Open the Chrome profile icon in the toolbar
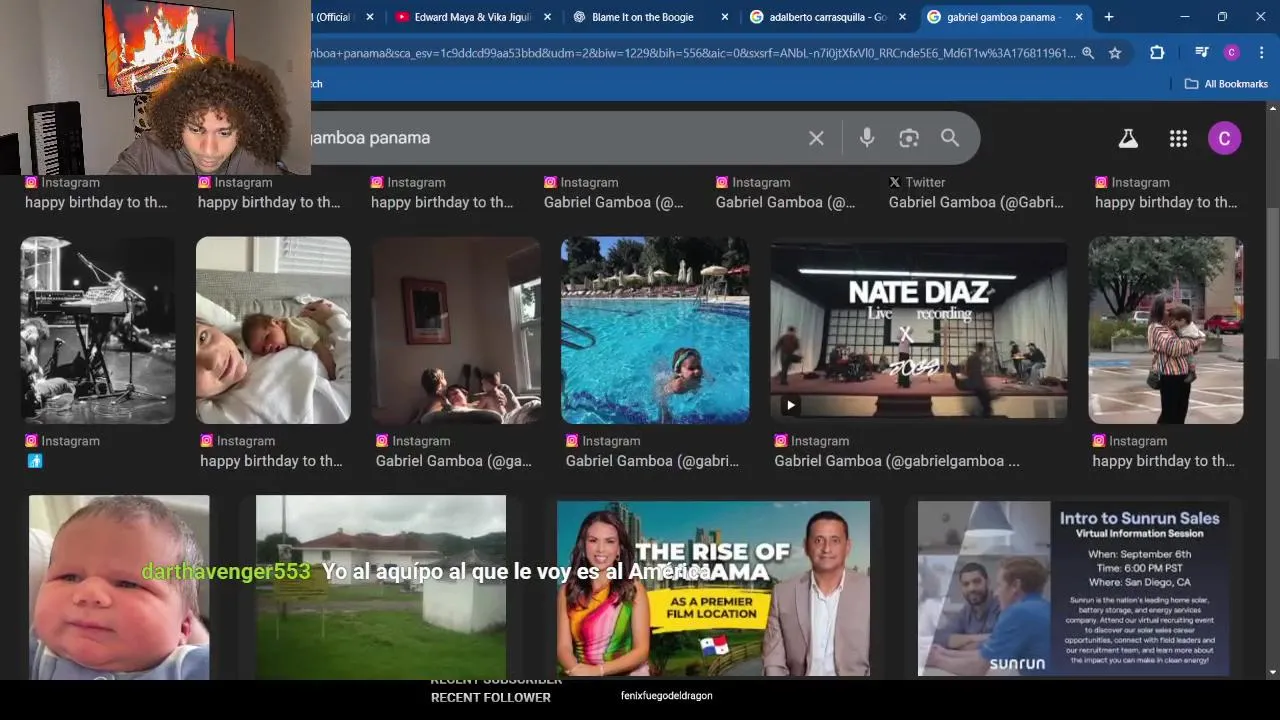 coord(1231,53)
